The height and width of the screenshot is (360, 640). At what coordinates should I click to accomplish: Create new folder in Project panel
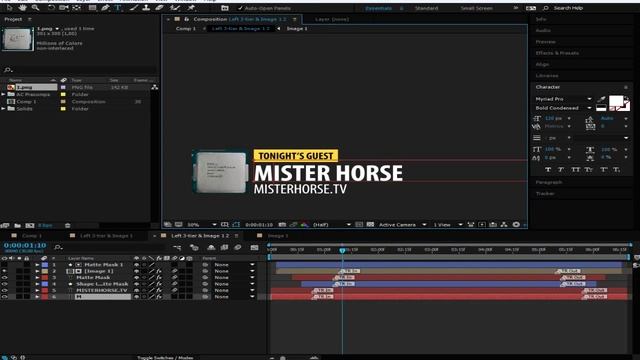(x=18, y=225)
